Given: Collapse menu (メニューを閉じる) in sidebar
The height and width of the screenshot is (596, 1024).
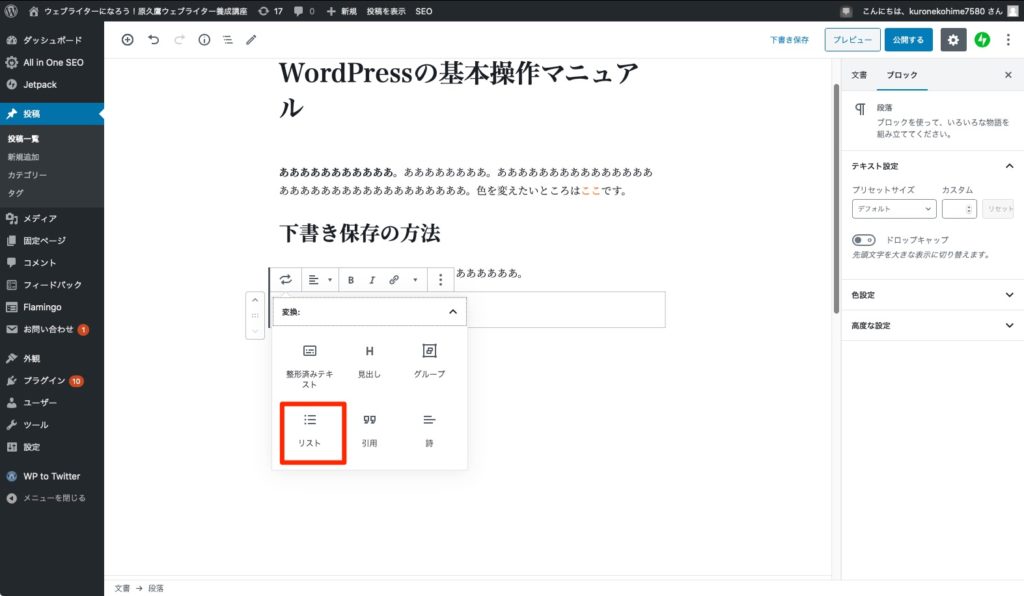Looking at the screenshot, I should coord(46,497).
